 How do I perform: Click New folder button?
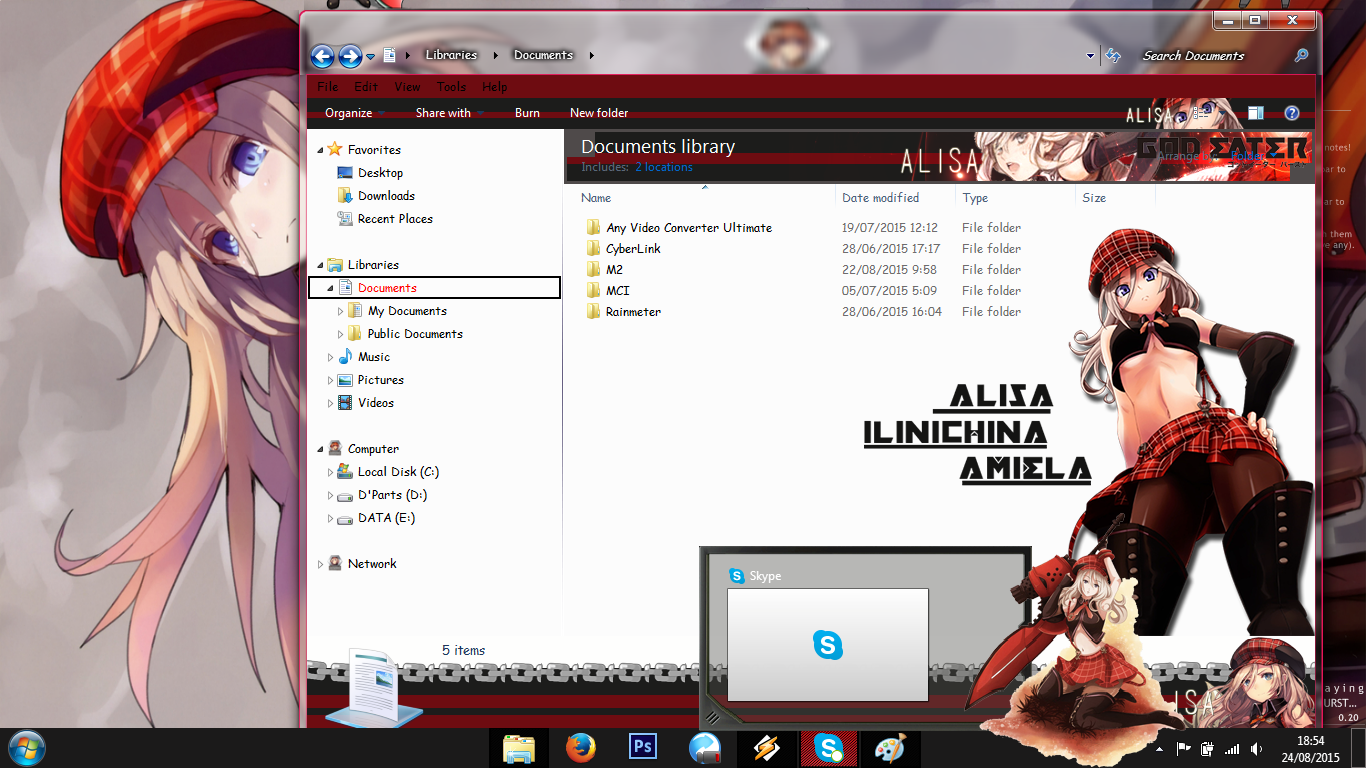599,113
